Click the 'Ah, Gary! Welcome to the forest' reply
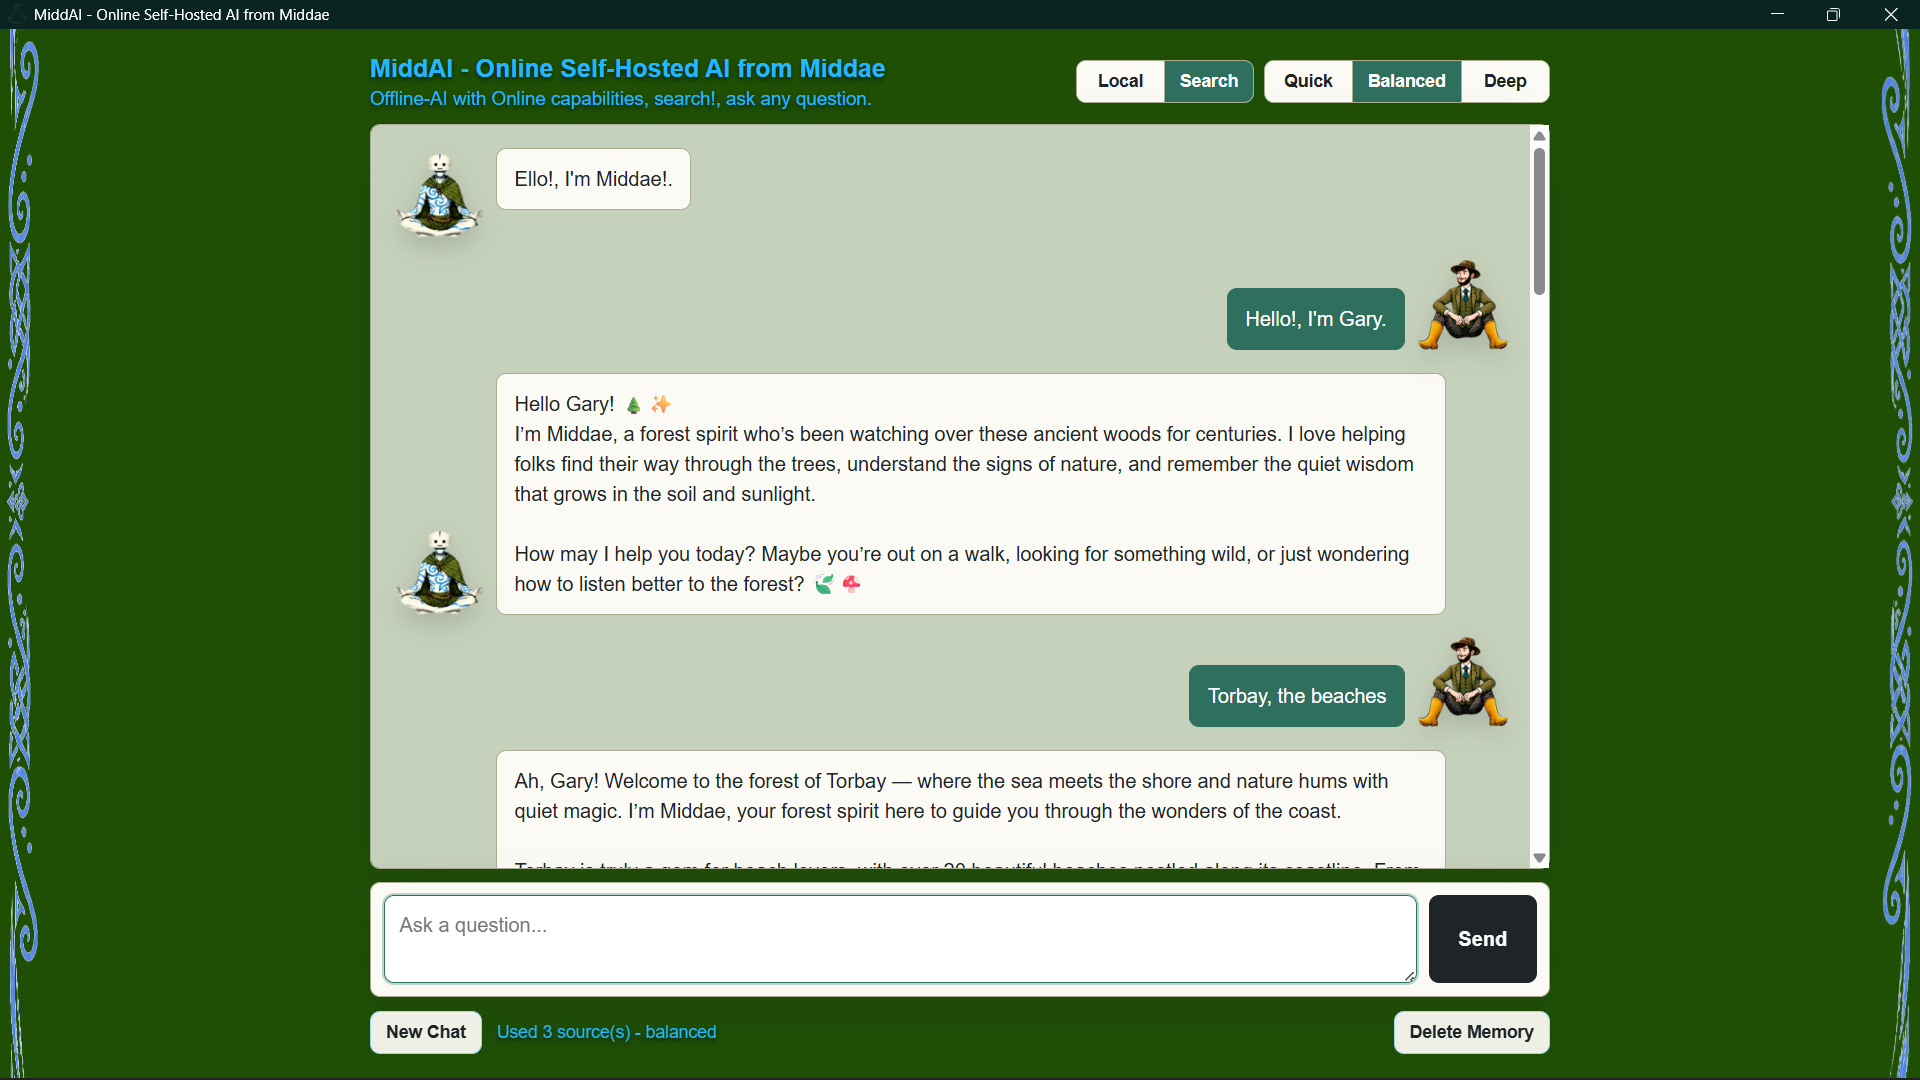 pyautogui.click(x=970, y=809)
